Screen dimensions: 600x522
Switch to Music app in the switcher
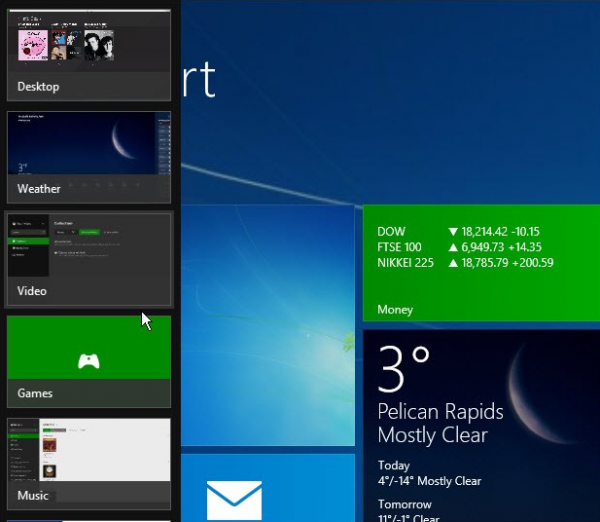(x=33, y=495)
